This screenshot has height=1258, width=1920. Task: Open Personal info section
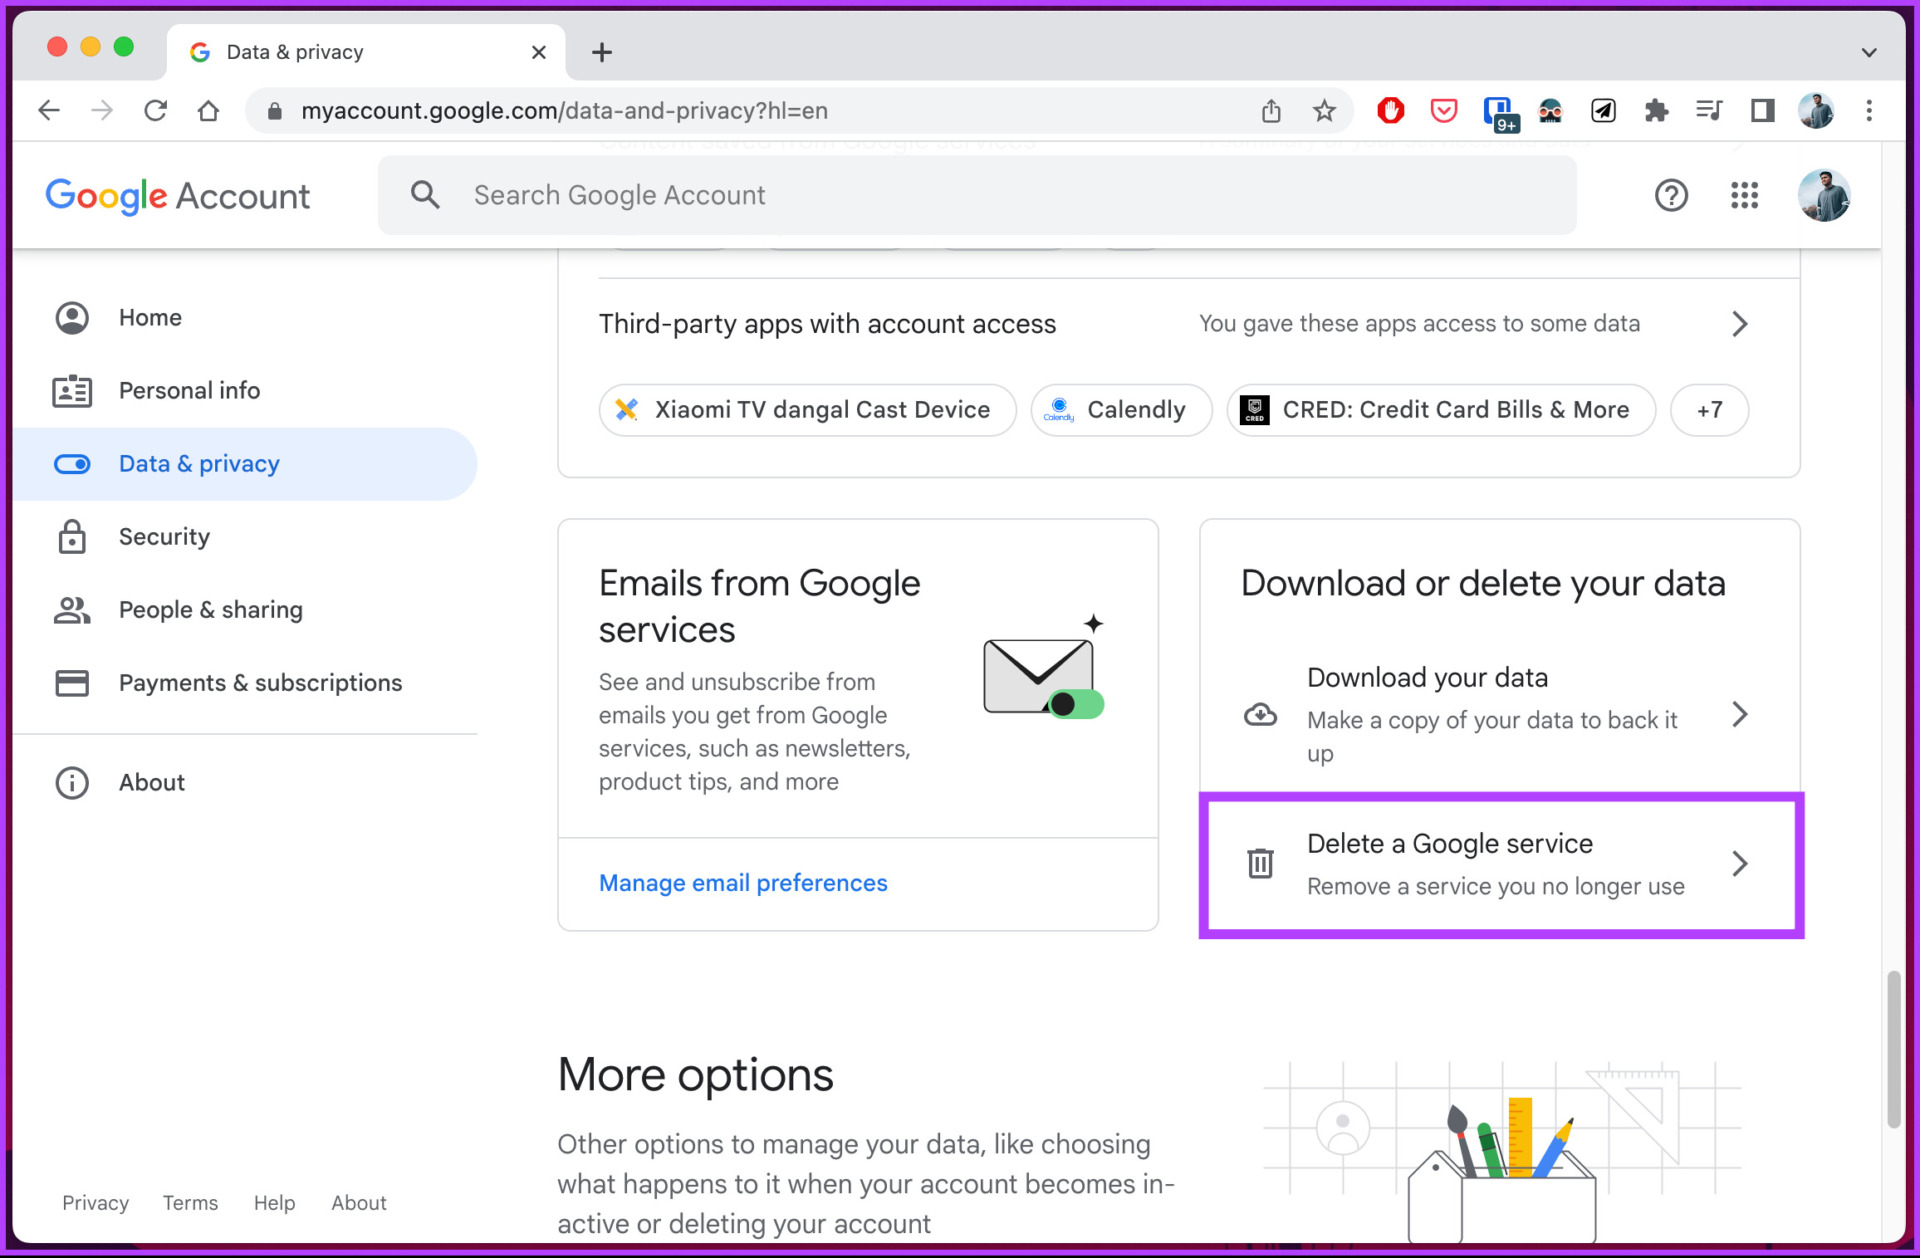click(x=245, y=391)
